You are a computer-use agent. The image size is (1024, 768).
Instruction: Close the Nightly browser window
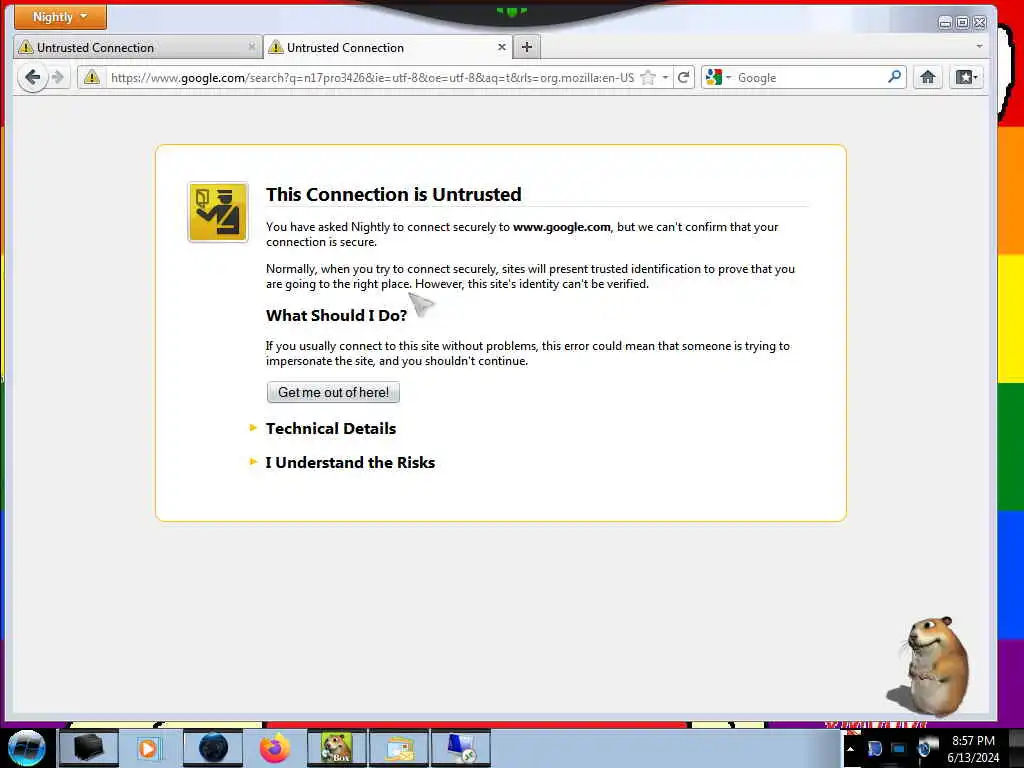980,23
